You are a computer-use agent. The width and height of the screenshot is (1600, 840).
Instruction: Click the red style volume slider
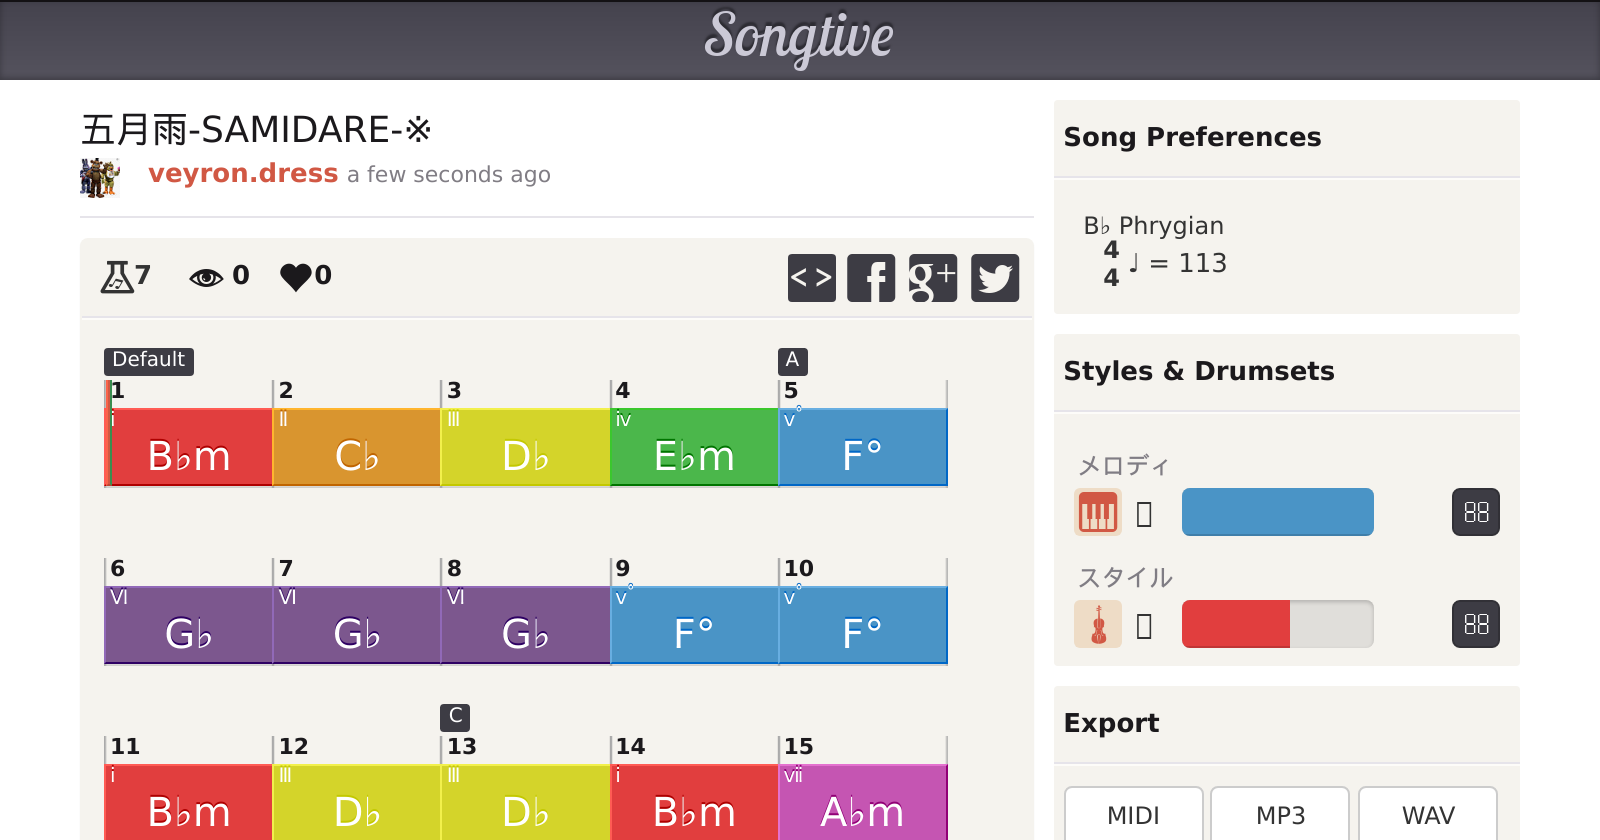[x=1277, y=624]
